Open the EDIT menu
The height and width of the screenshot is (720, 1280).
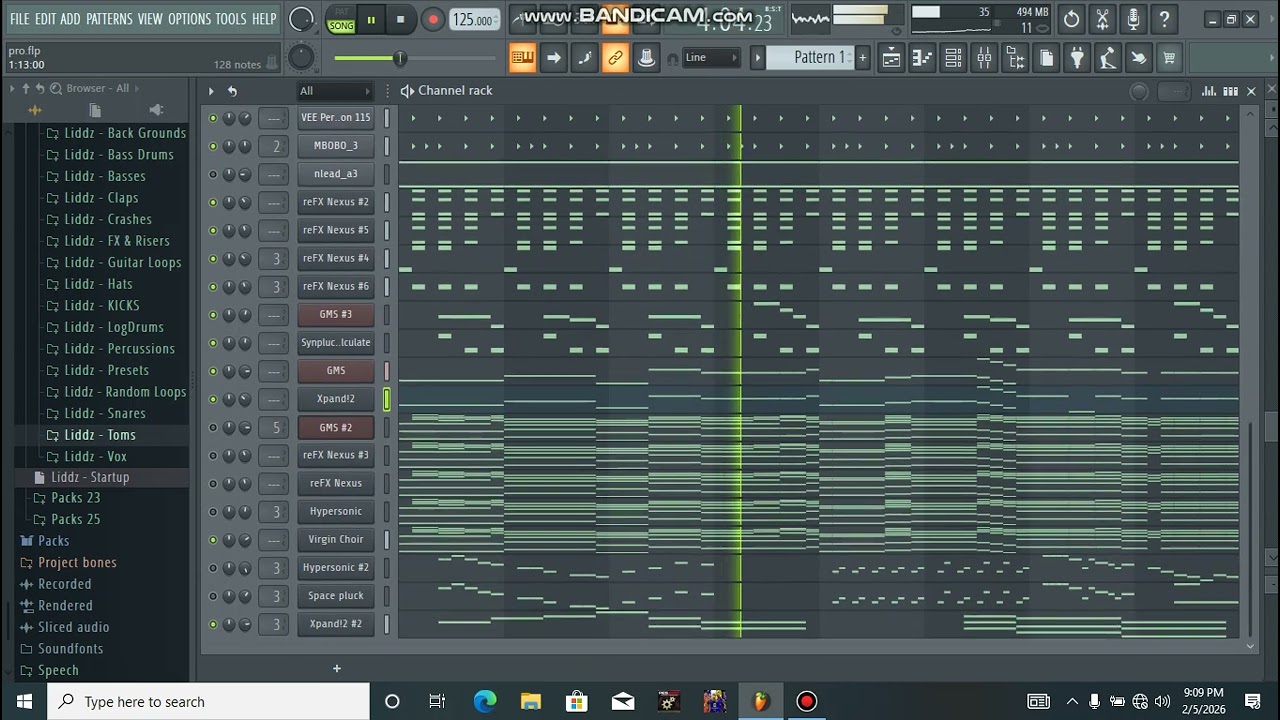tap(45, 19)
